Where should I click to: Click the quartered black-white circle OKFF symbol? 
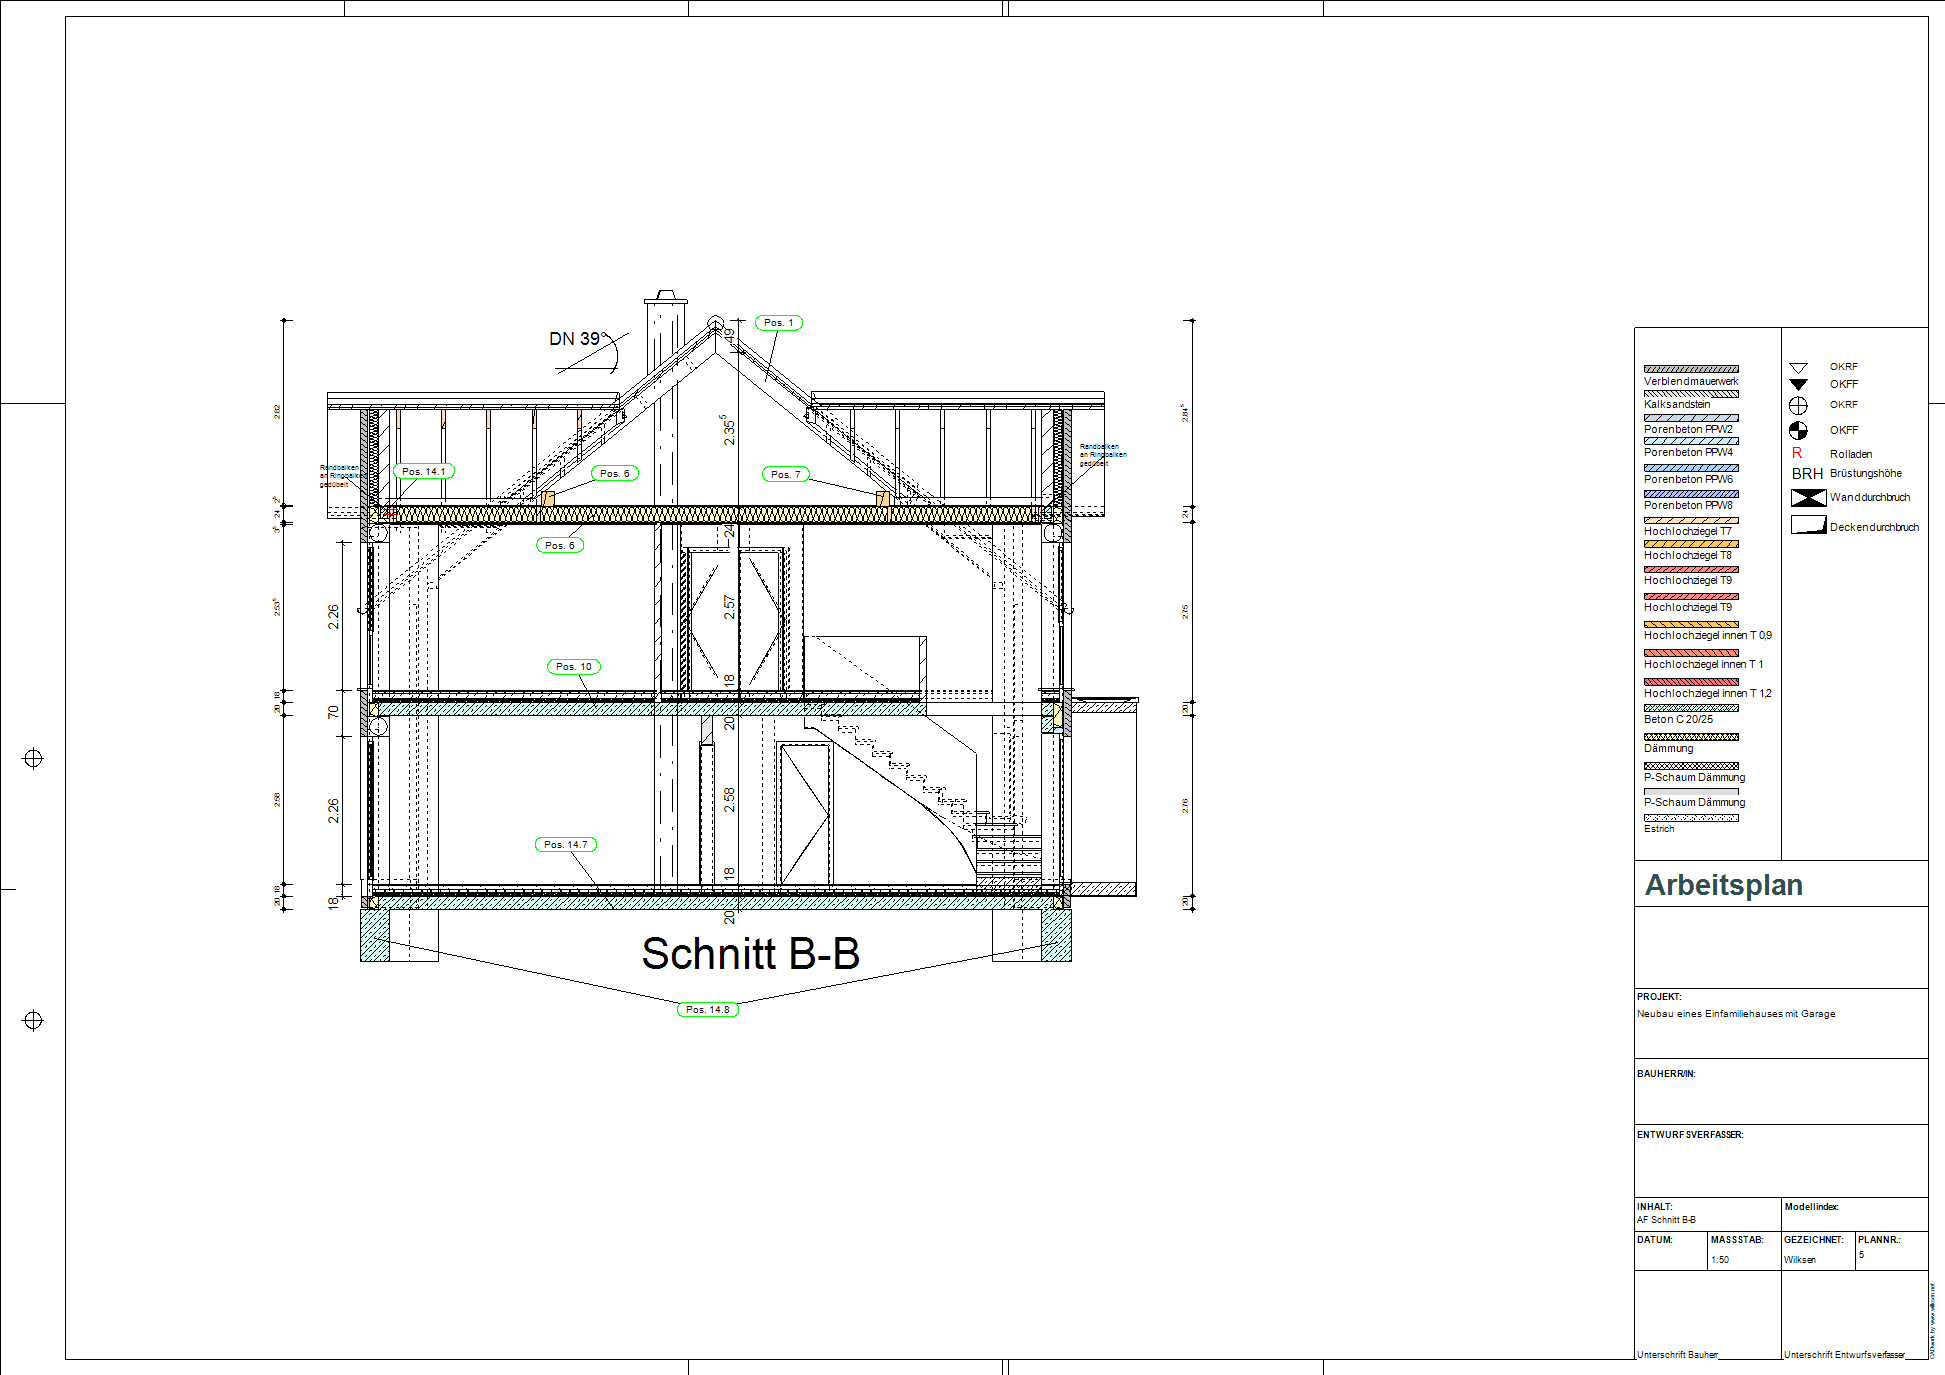click(x=1798, y=430)
